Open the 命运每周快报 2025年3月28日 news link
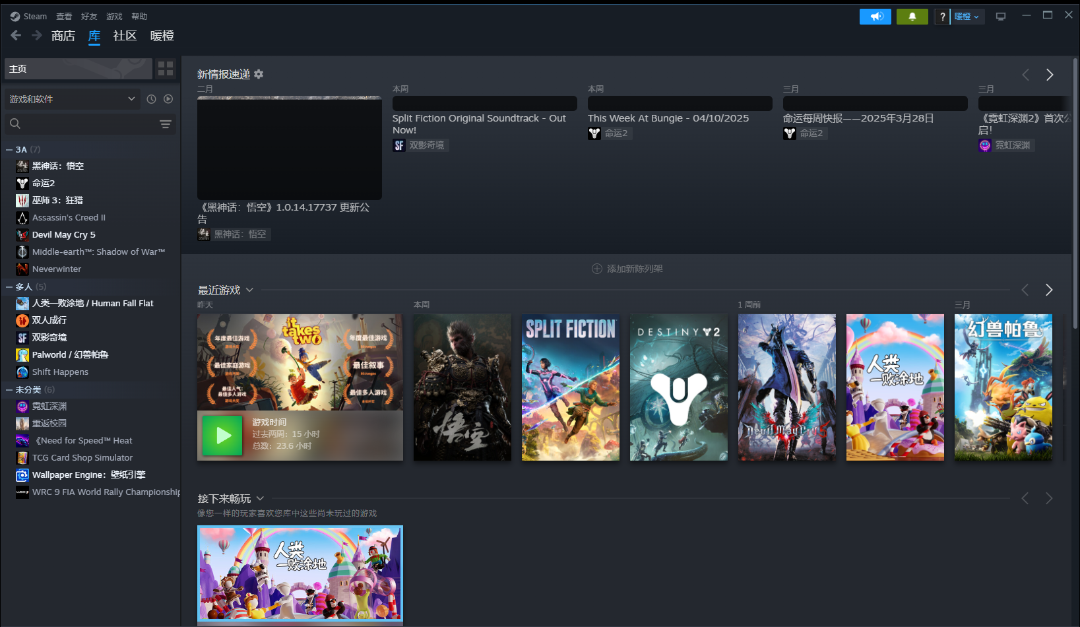The height and width of the screenshot is (627, 1080). pyautogui.click(x=858, y=119)
